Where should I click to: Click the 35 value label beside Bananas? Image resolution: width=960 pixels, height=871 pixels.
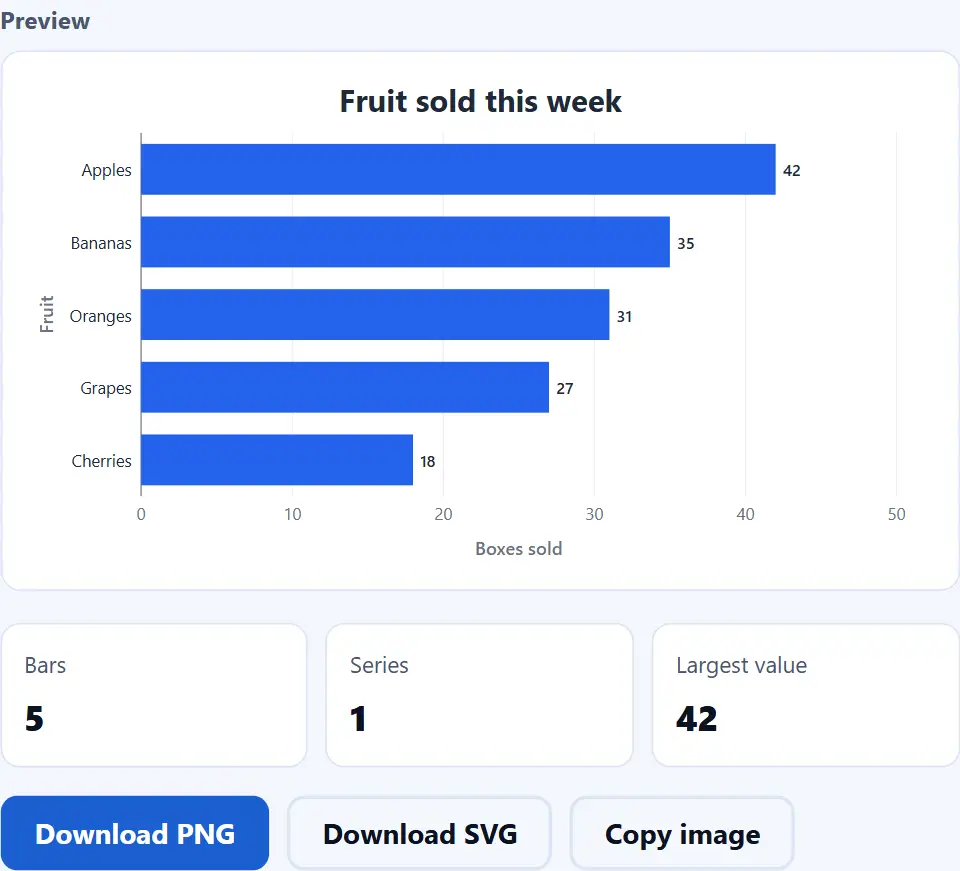(686, 244)
